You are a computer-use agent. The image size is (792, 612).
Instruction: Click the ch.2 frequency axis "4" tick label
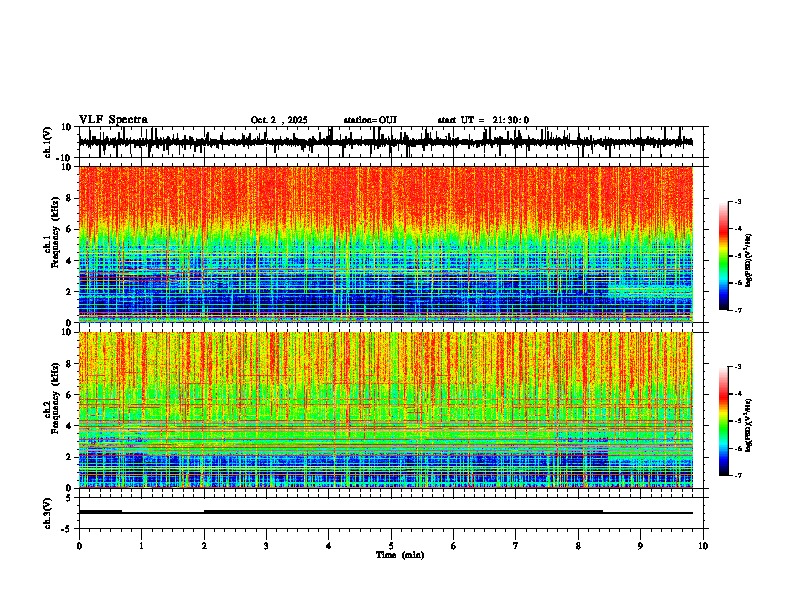tap(70, 426)
